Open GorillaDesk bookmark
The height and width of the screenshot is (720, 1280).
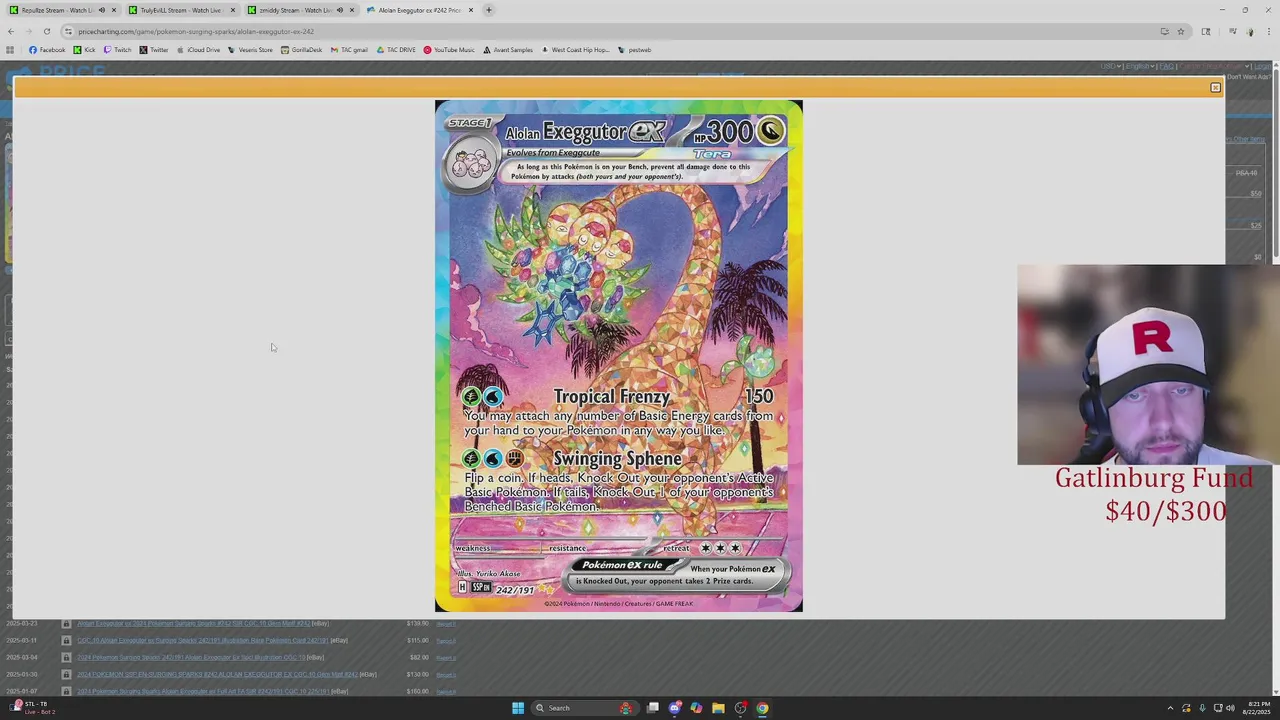tap(301, 50)
